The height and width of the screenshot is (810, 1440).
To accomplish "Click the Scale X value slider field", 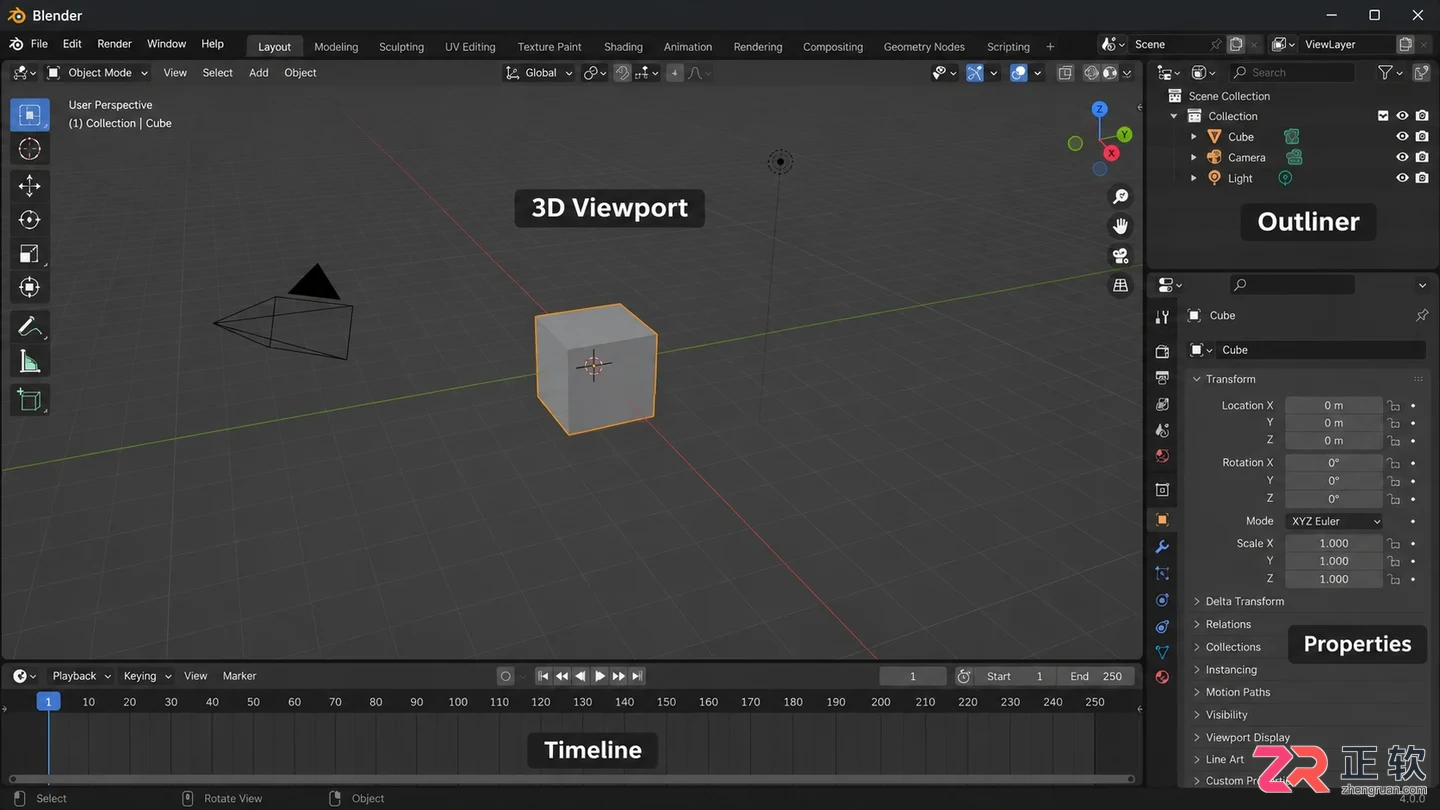I will (1334, 543).
